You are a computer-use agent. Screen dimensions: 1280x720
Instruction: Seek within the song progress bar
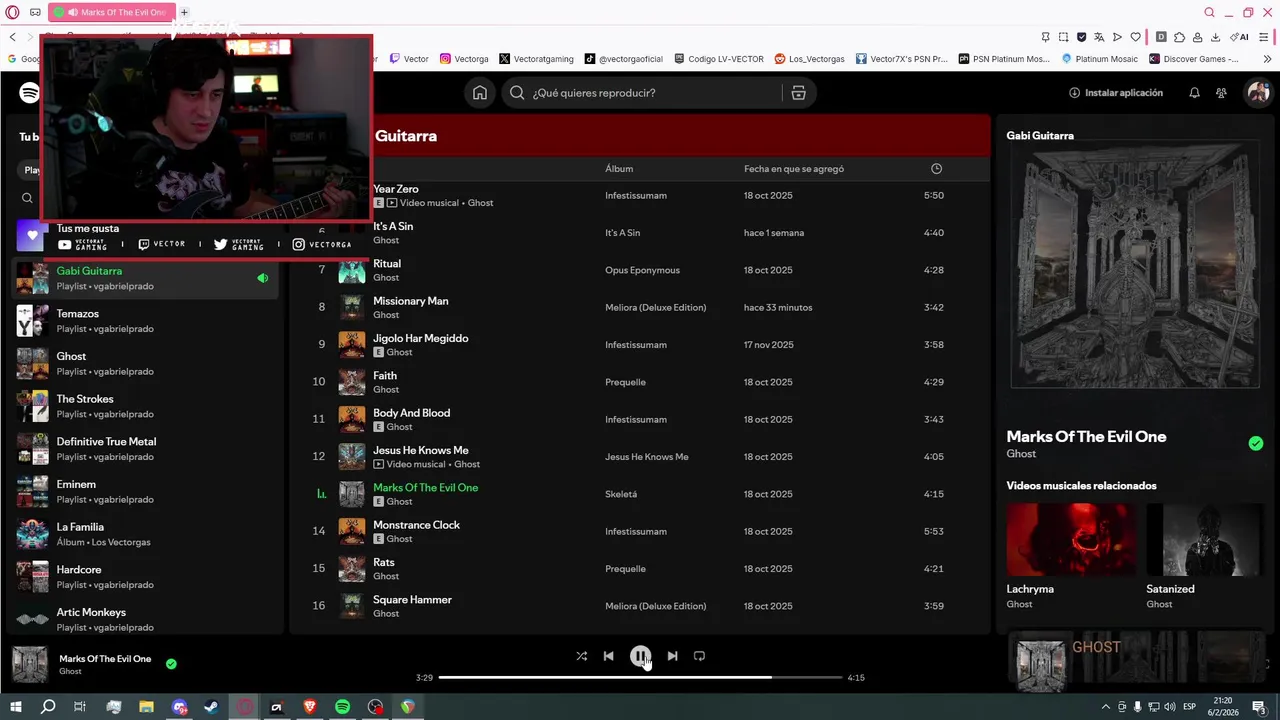point(640,677)
